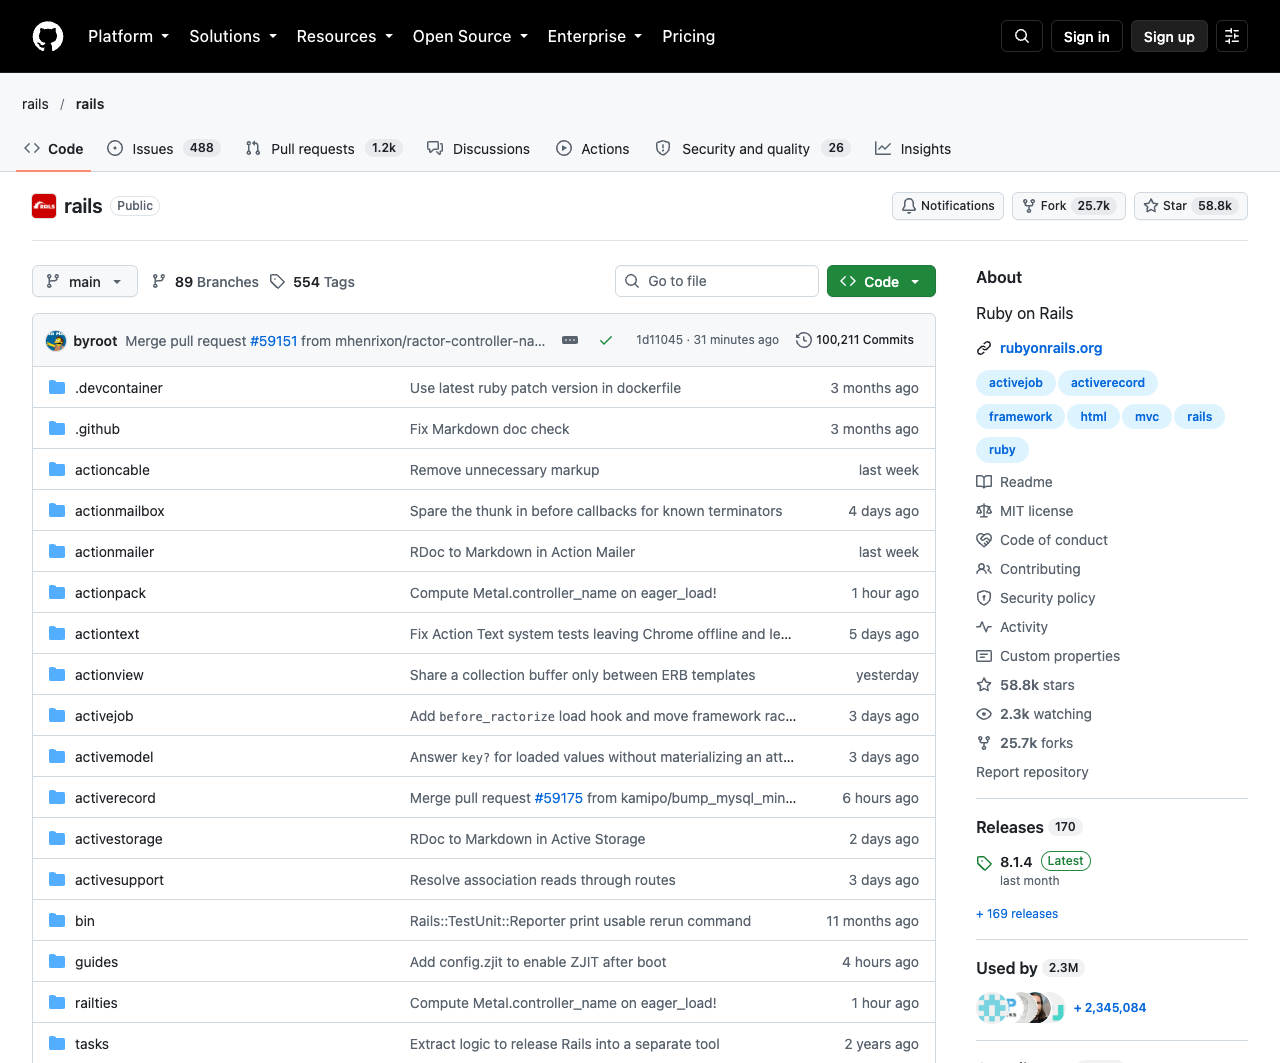The image size is (1280, 1063).
Task: Expand the Solutions menu
Action: (x=233, y=37)
